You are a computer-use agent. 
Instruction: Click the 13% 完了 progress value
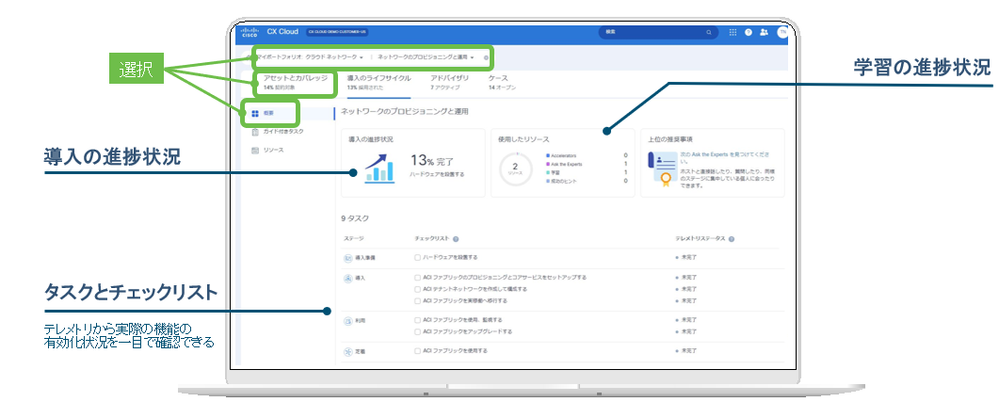[432, 161]
